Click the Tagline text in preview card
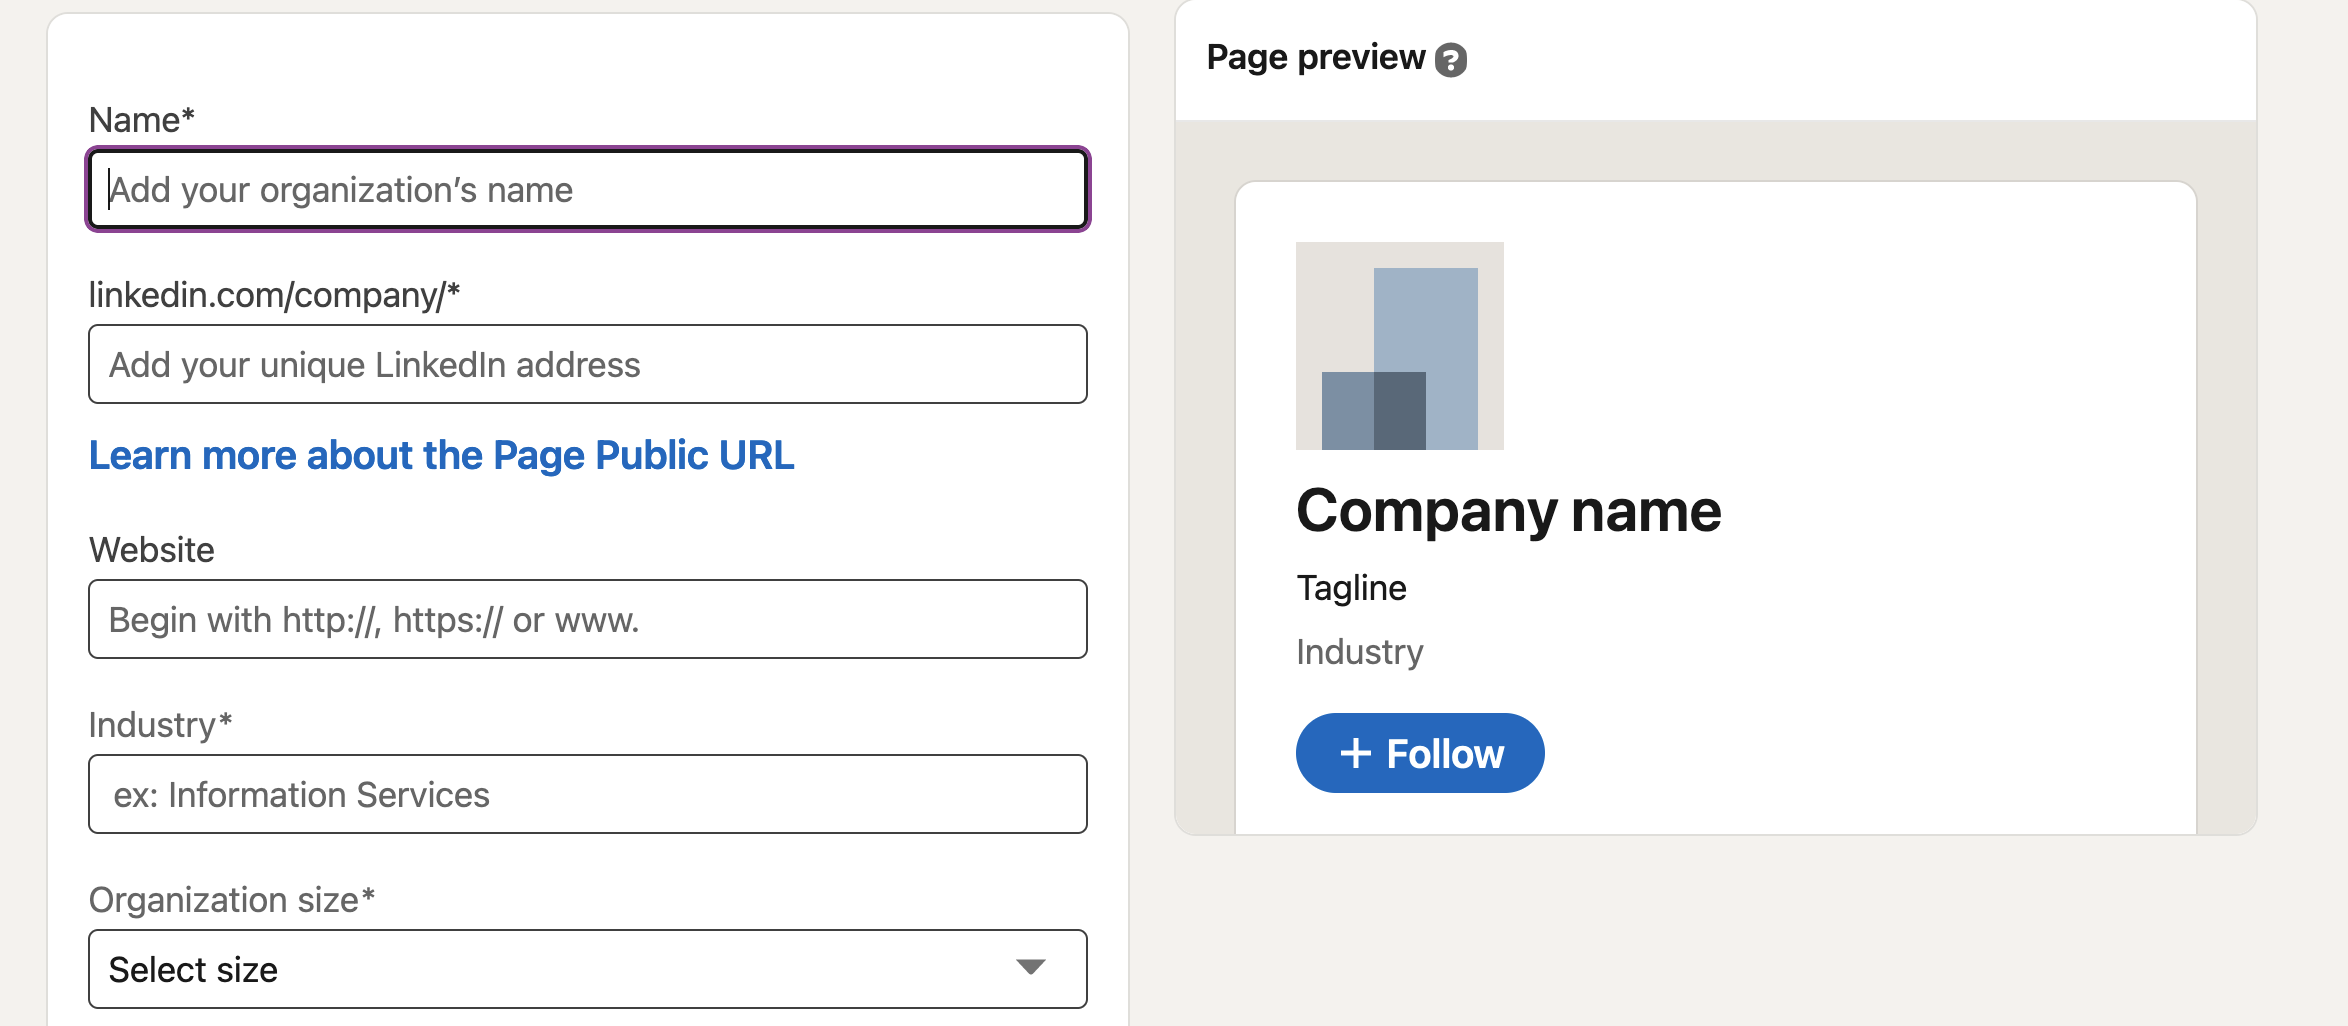 coord(1351,588)
